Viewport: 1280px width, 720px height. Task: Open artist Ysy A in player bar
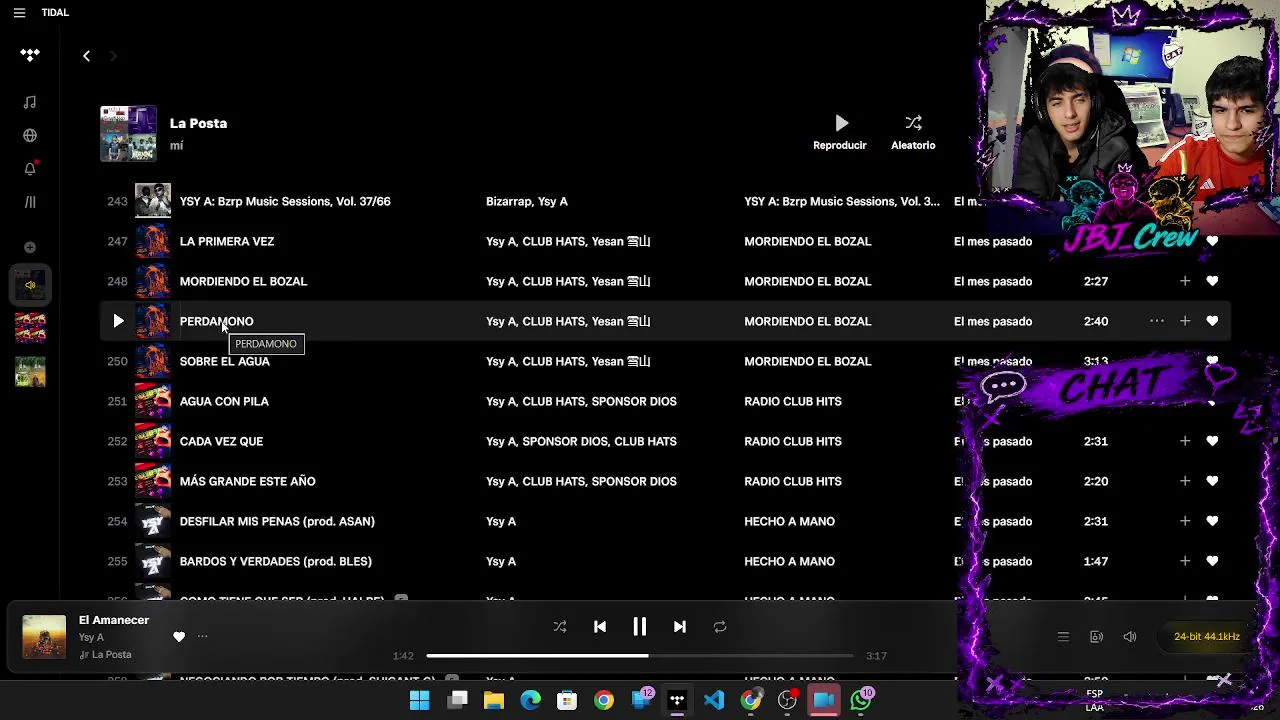click(91, 637)
